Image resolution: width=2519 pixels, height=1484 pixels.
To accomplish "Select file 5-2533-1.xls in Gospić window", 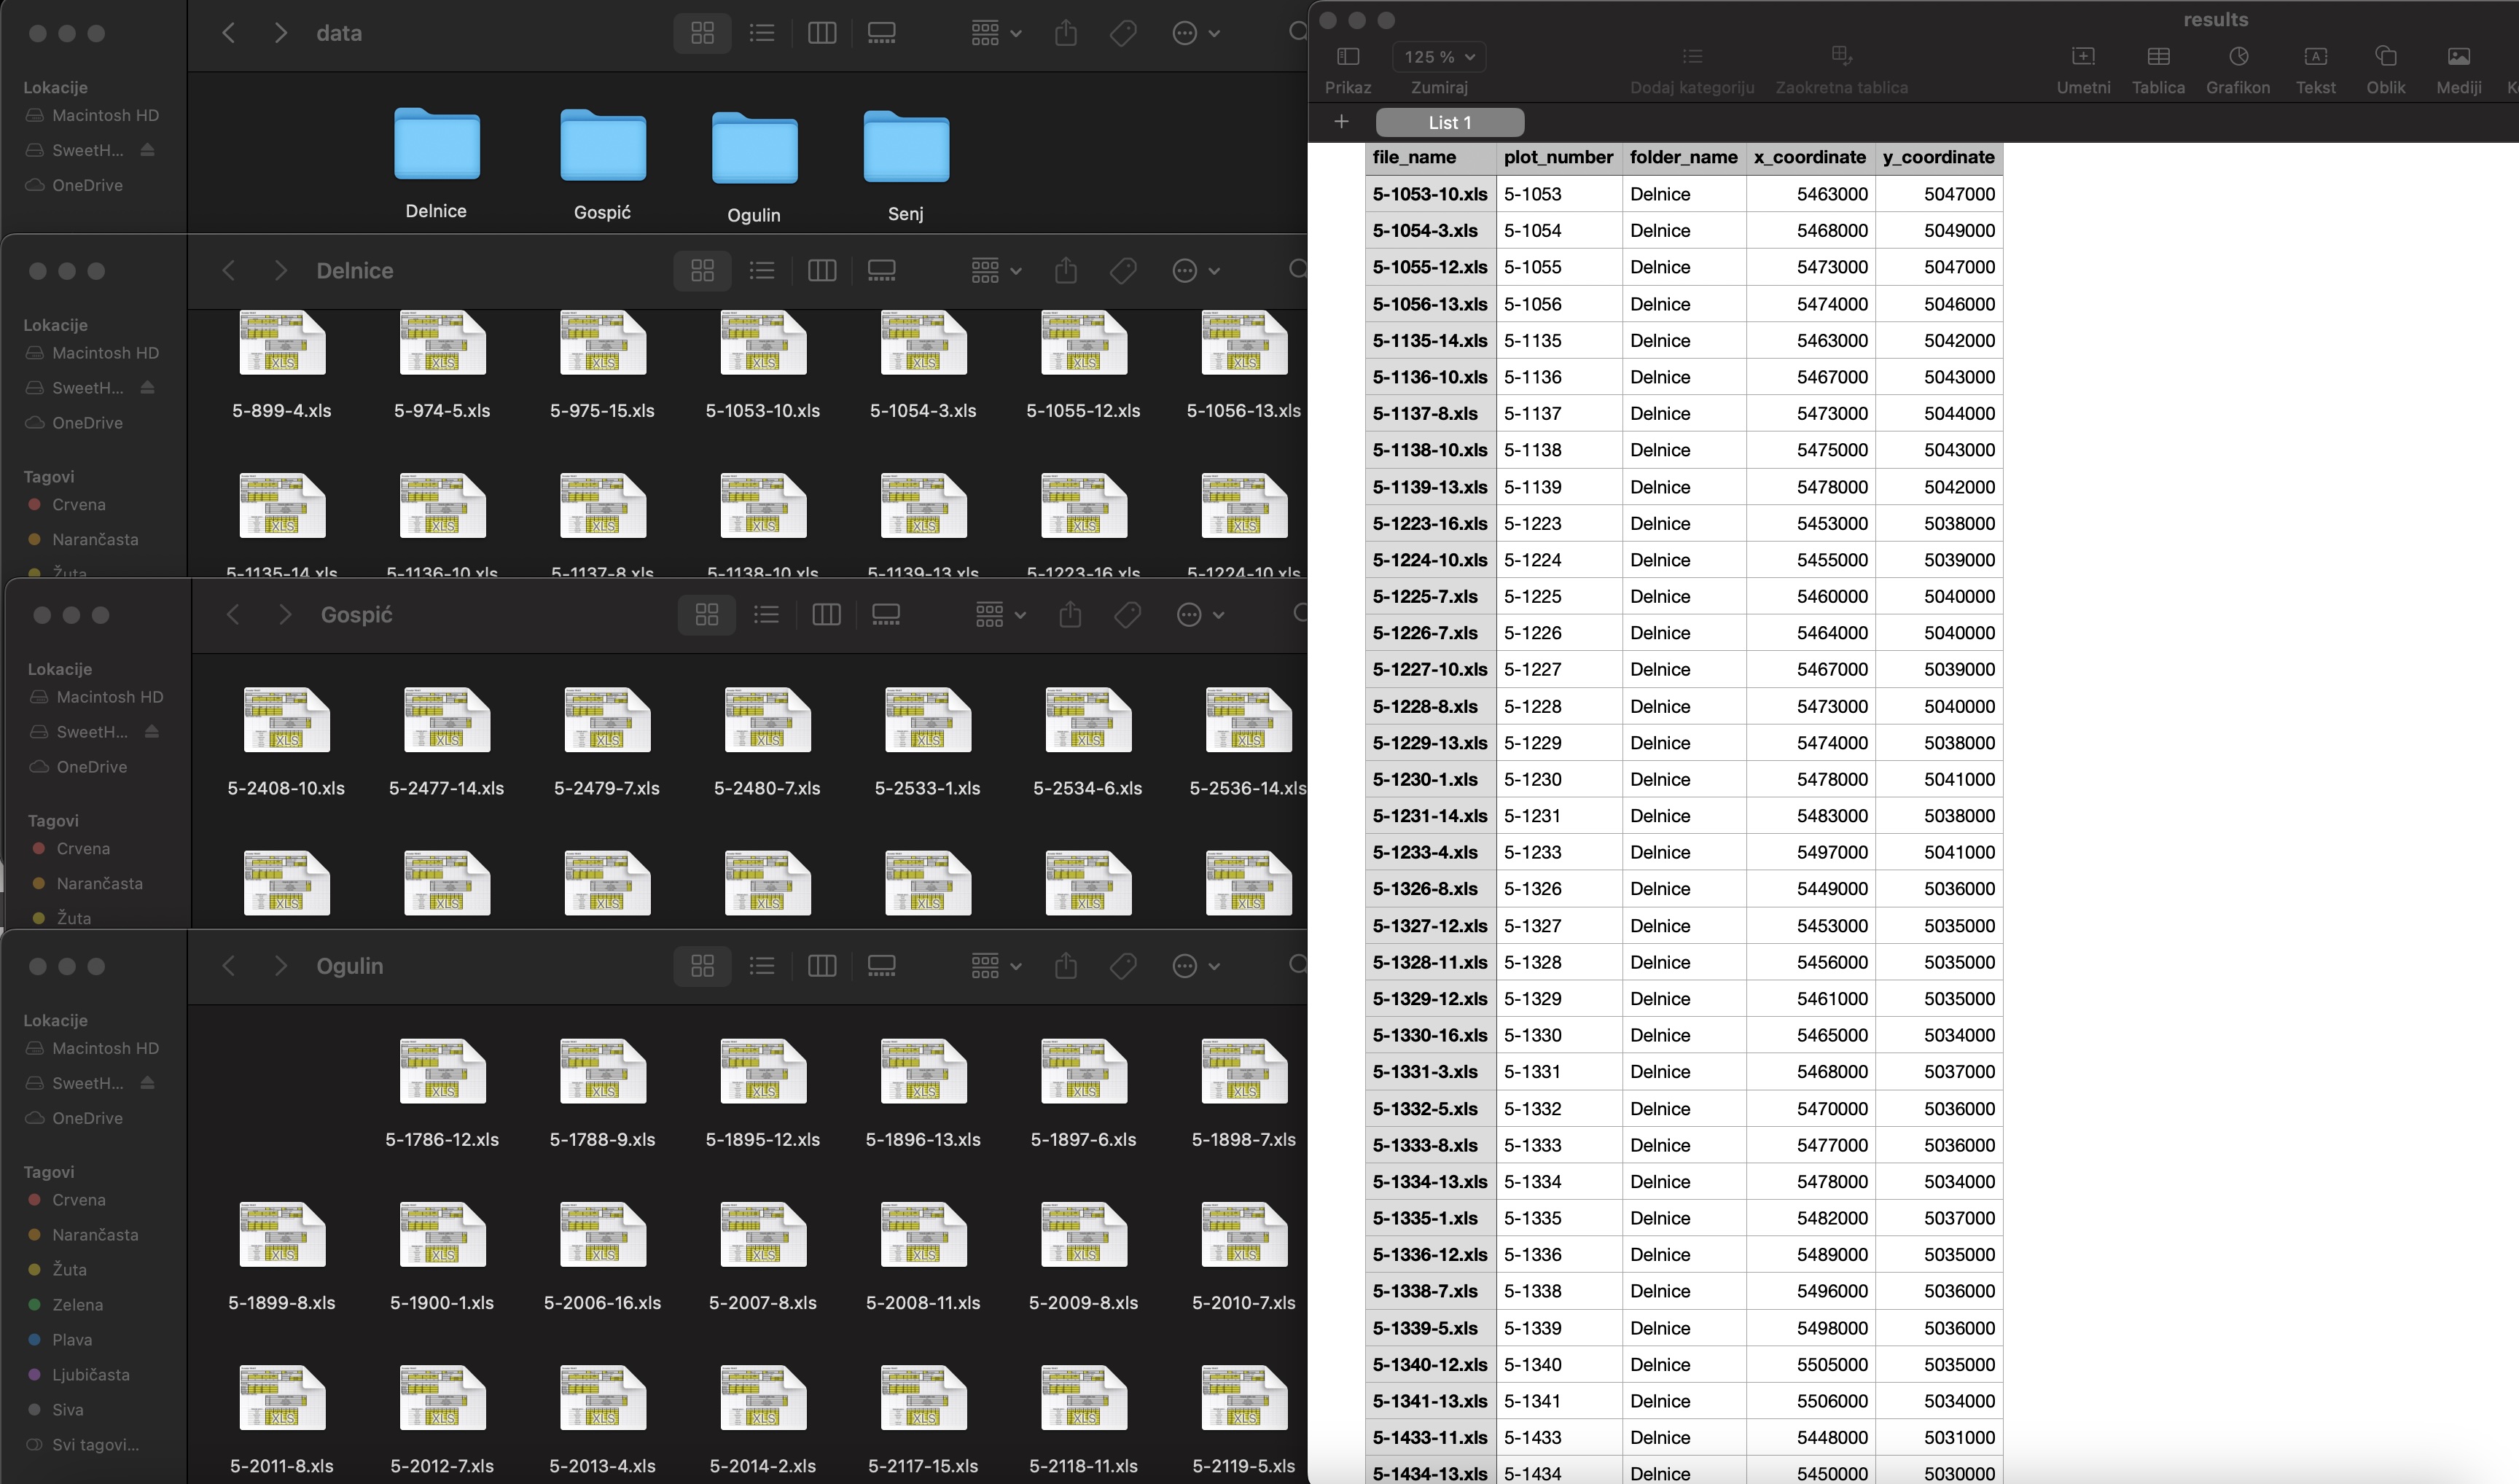I will tap(928, 742).
